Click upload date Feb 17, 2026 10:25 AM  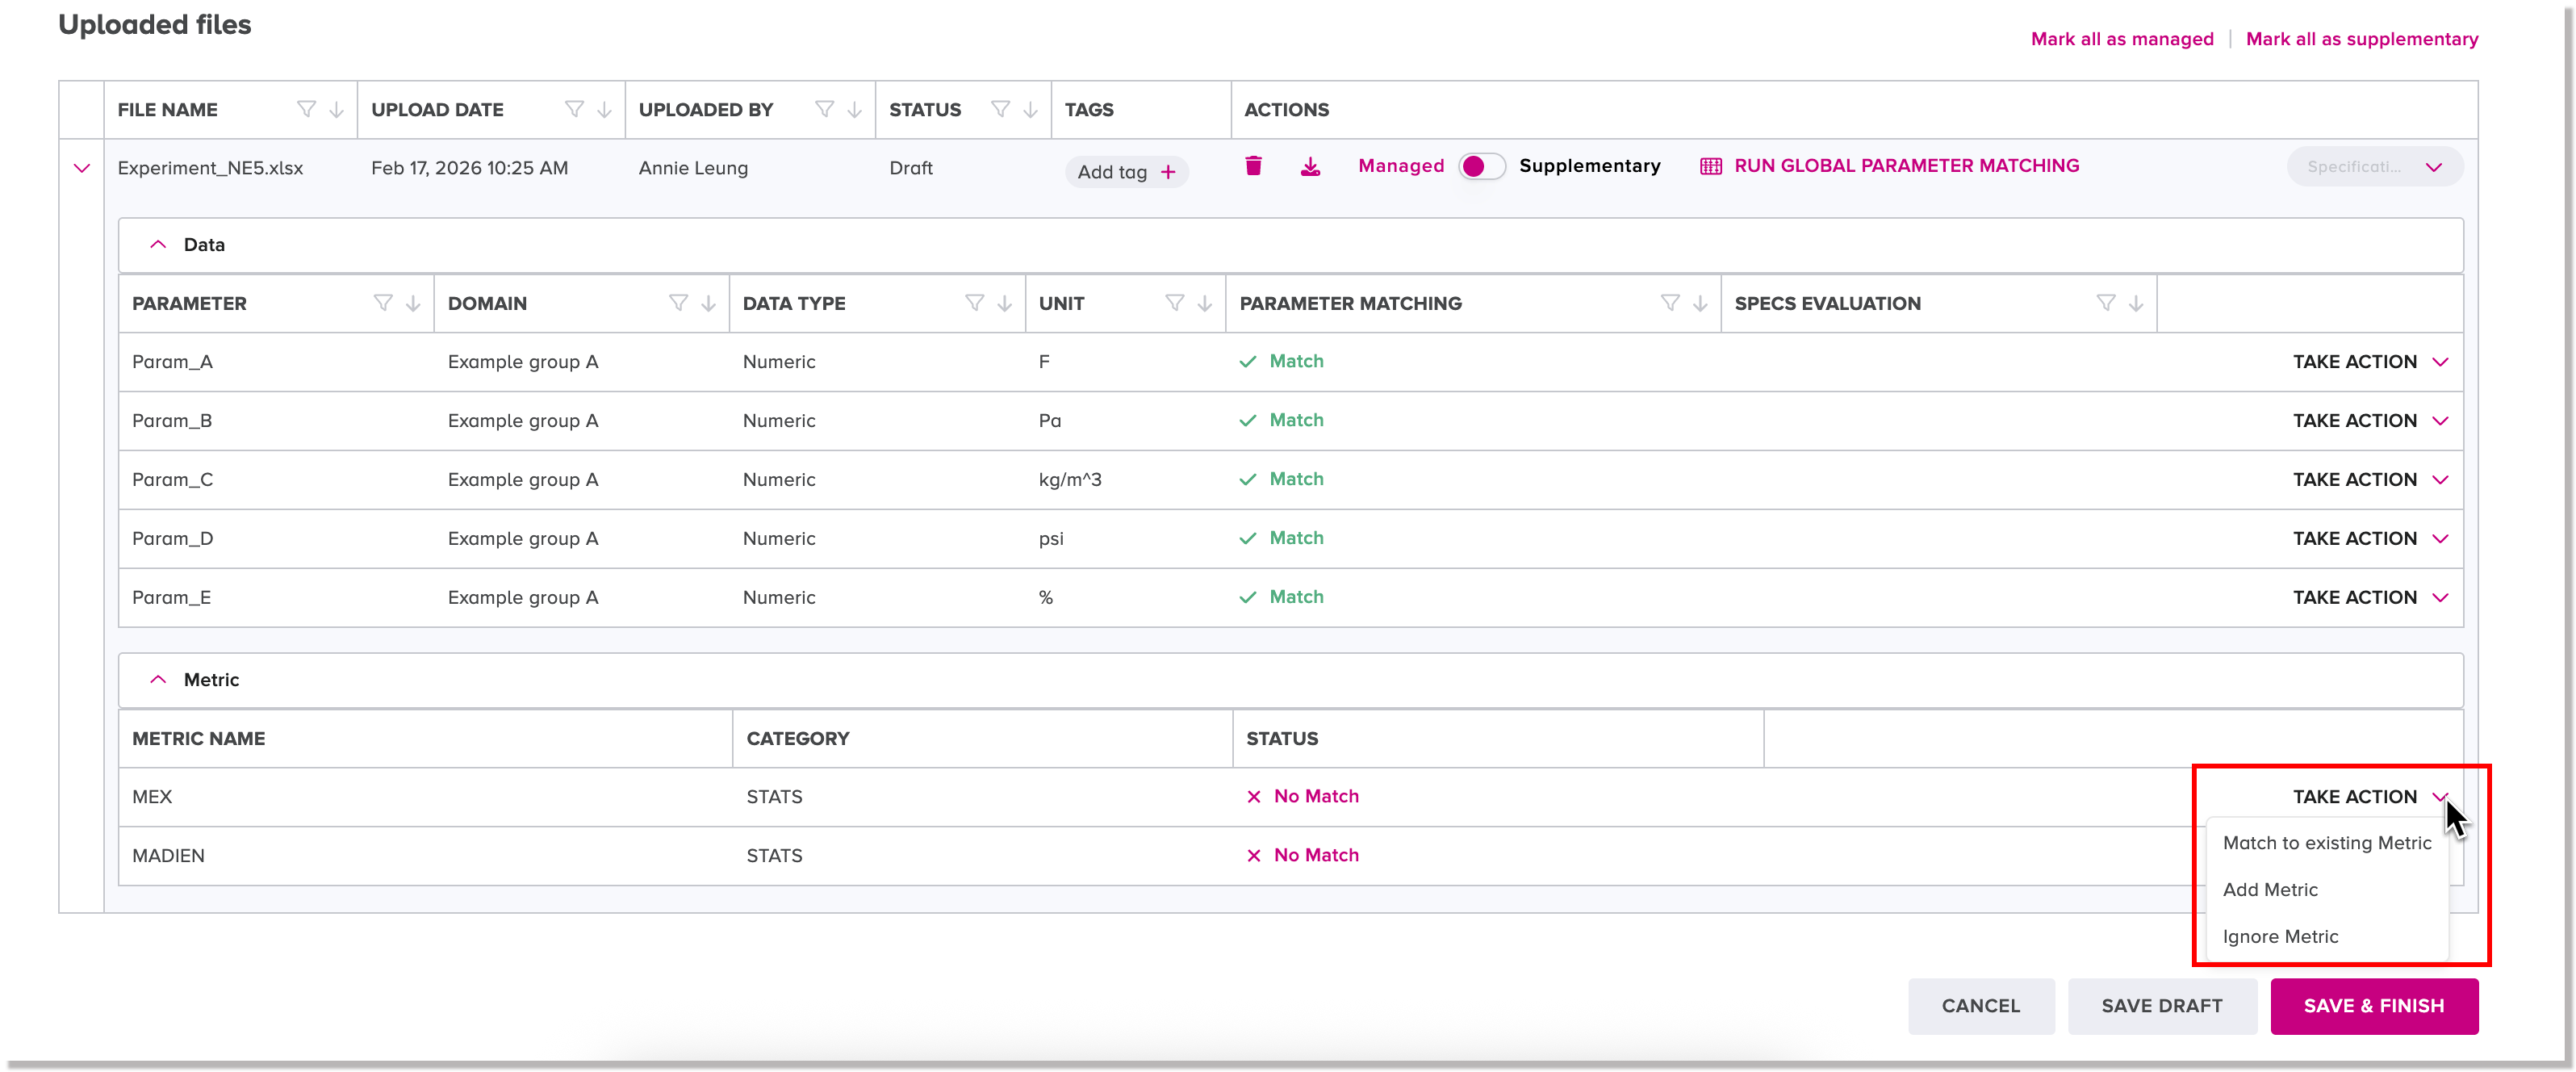click(x=469, y=168)
